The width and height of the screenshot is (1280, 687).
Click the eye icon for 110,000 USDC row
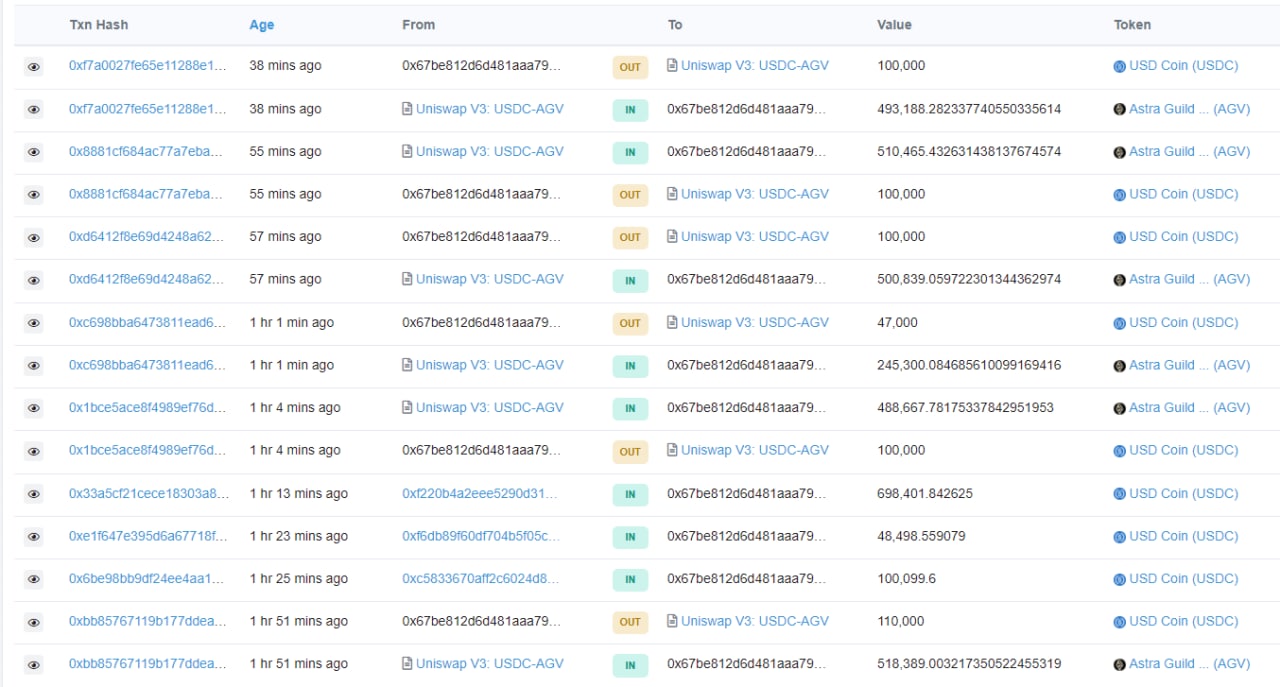coord(34,622)
